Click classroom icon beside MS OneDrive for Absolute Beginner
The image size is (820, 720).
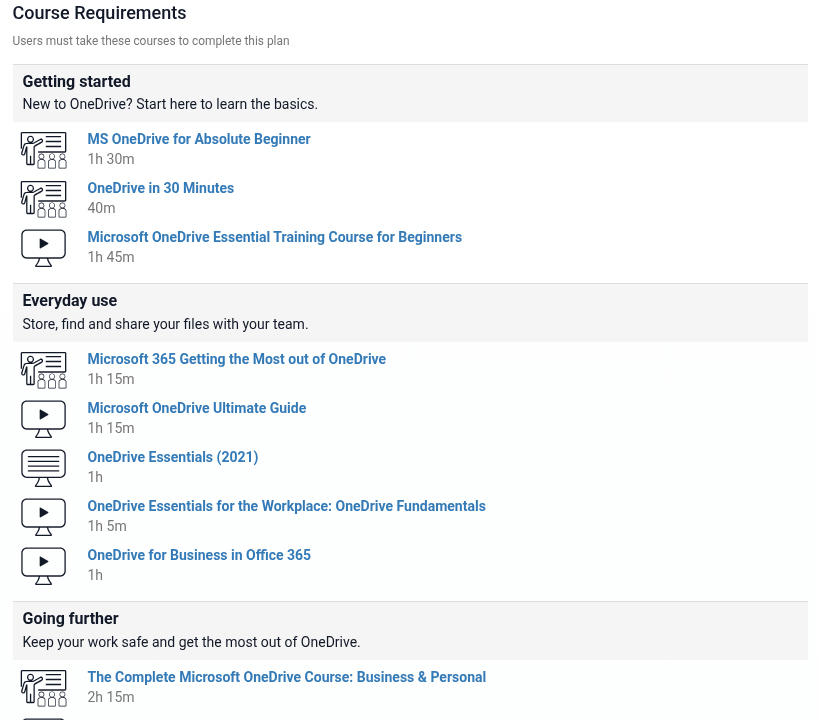click(x=43, y=150)
